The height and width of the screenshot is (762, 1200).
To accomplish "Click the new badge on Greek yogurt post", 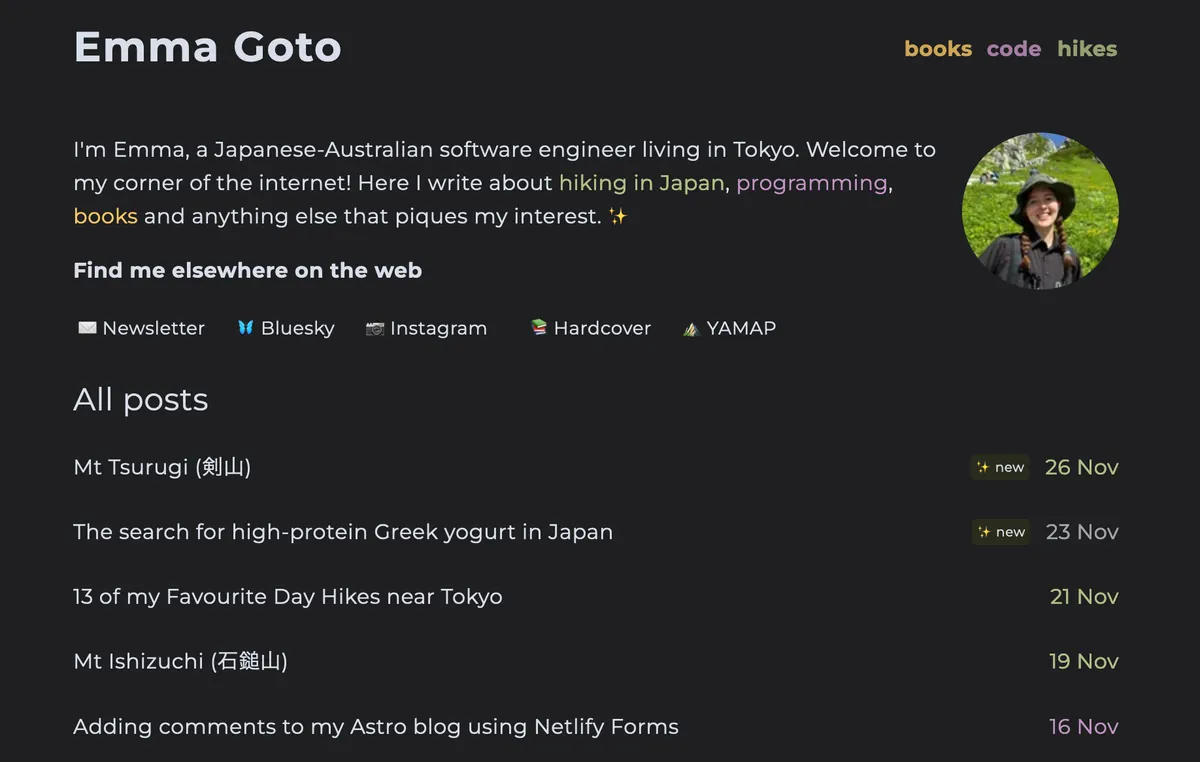I will tap(1000, 532).
